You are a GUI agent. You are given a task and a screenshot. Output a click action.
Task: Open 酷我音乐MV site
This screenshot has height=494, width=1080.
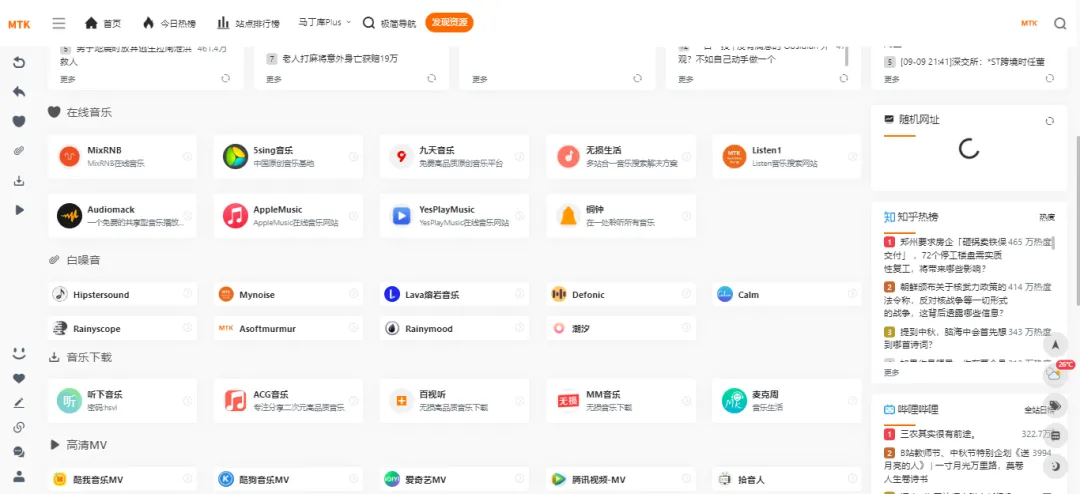coord(122,479)
